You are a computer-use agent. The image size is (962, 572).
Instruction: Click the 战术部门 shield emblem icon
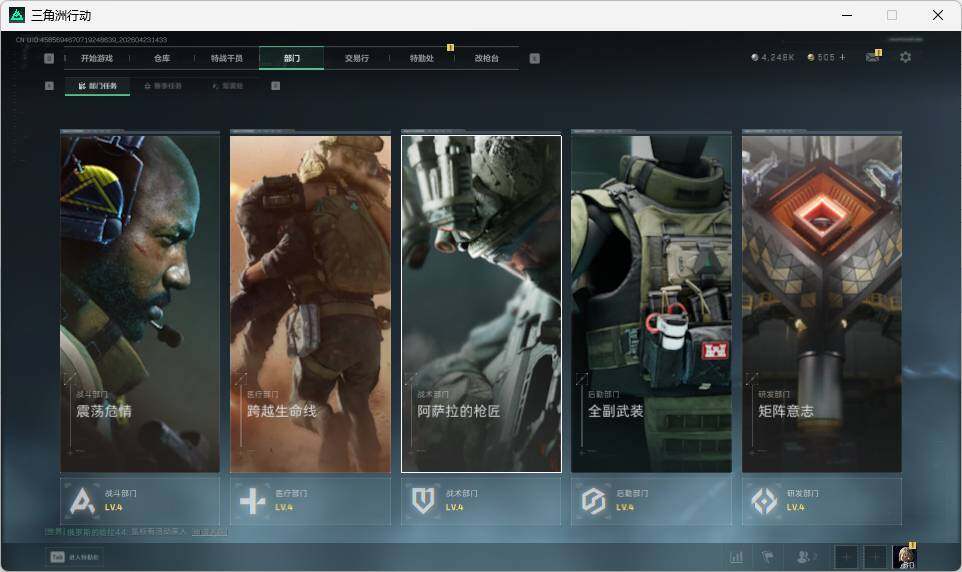click(423, 501)
